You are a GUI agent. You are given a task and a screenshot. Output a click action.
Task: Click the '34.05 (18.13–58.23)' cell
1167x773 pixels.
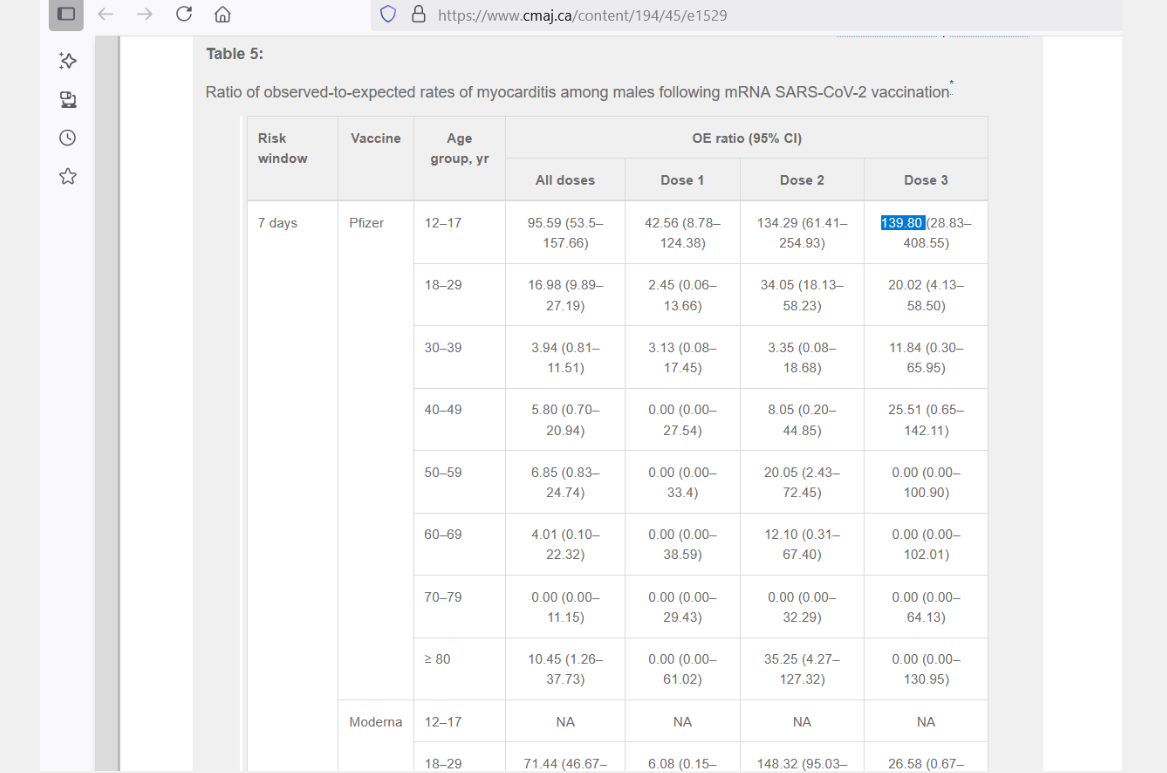(x=802, y=295)
